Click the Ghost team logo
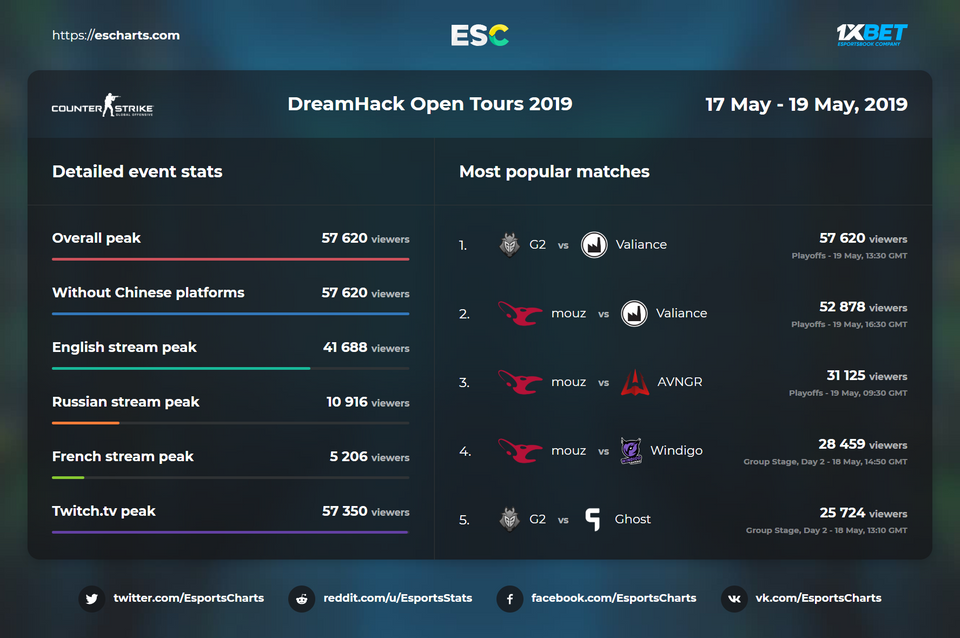This screenshot has width=960, height=638. pyautogui.click(x=593, y=519)
